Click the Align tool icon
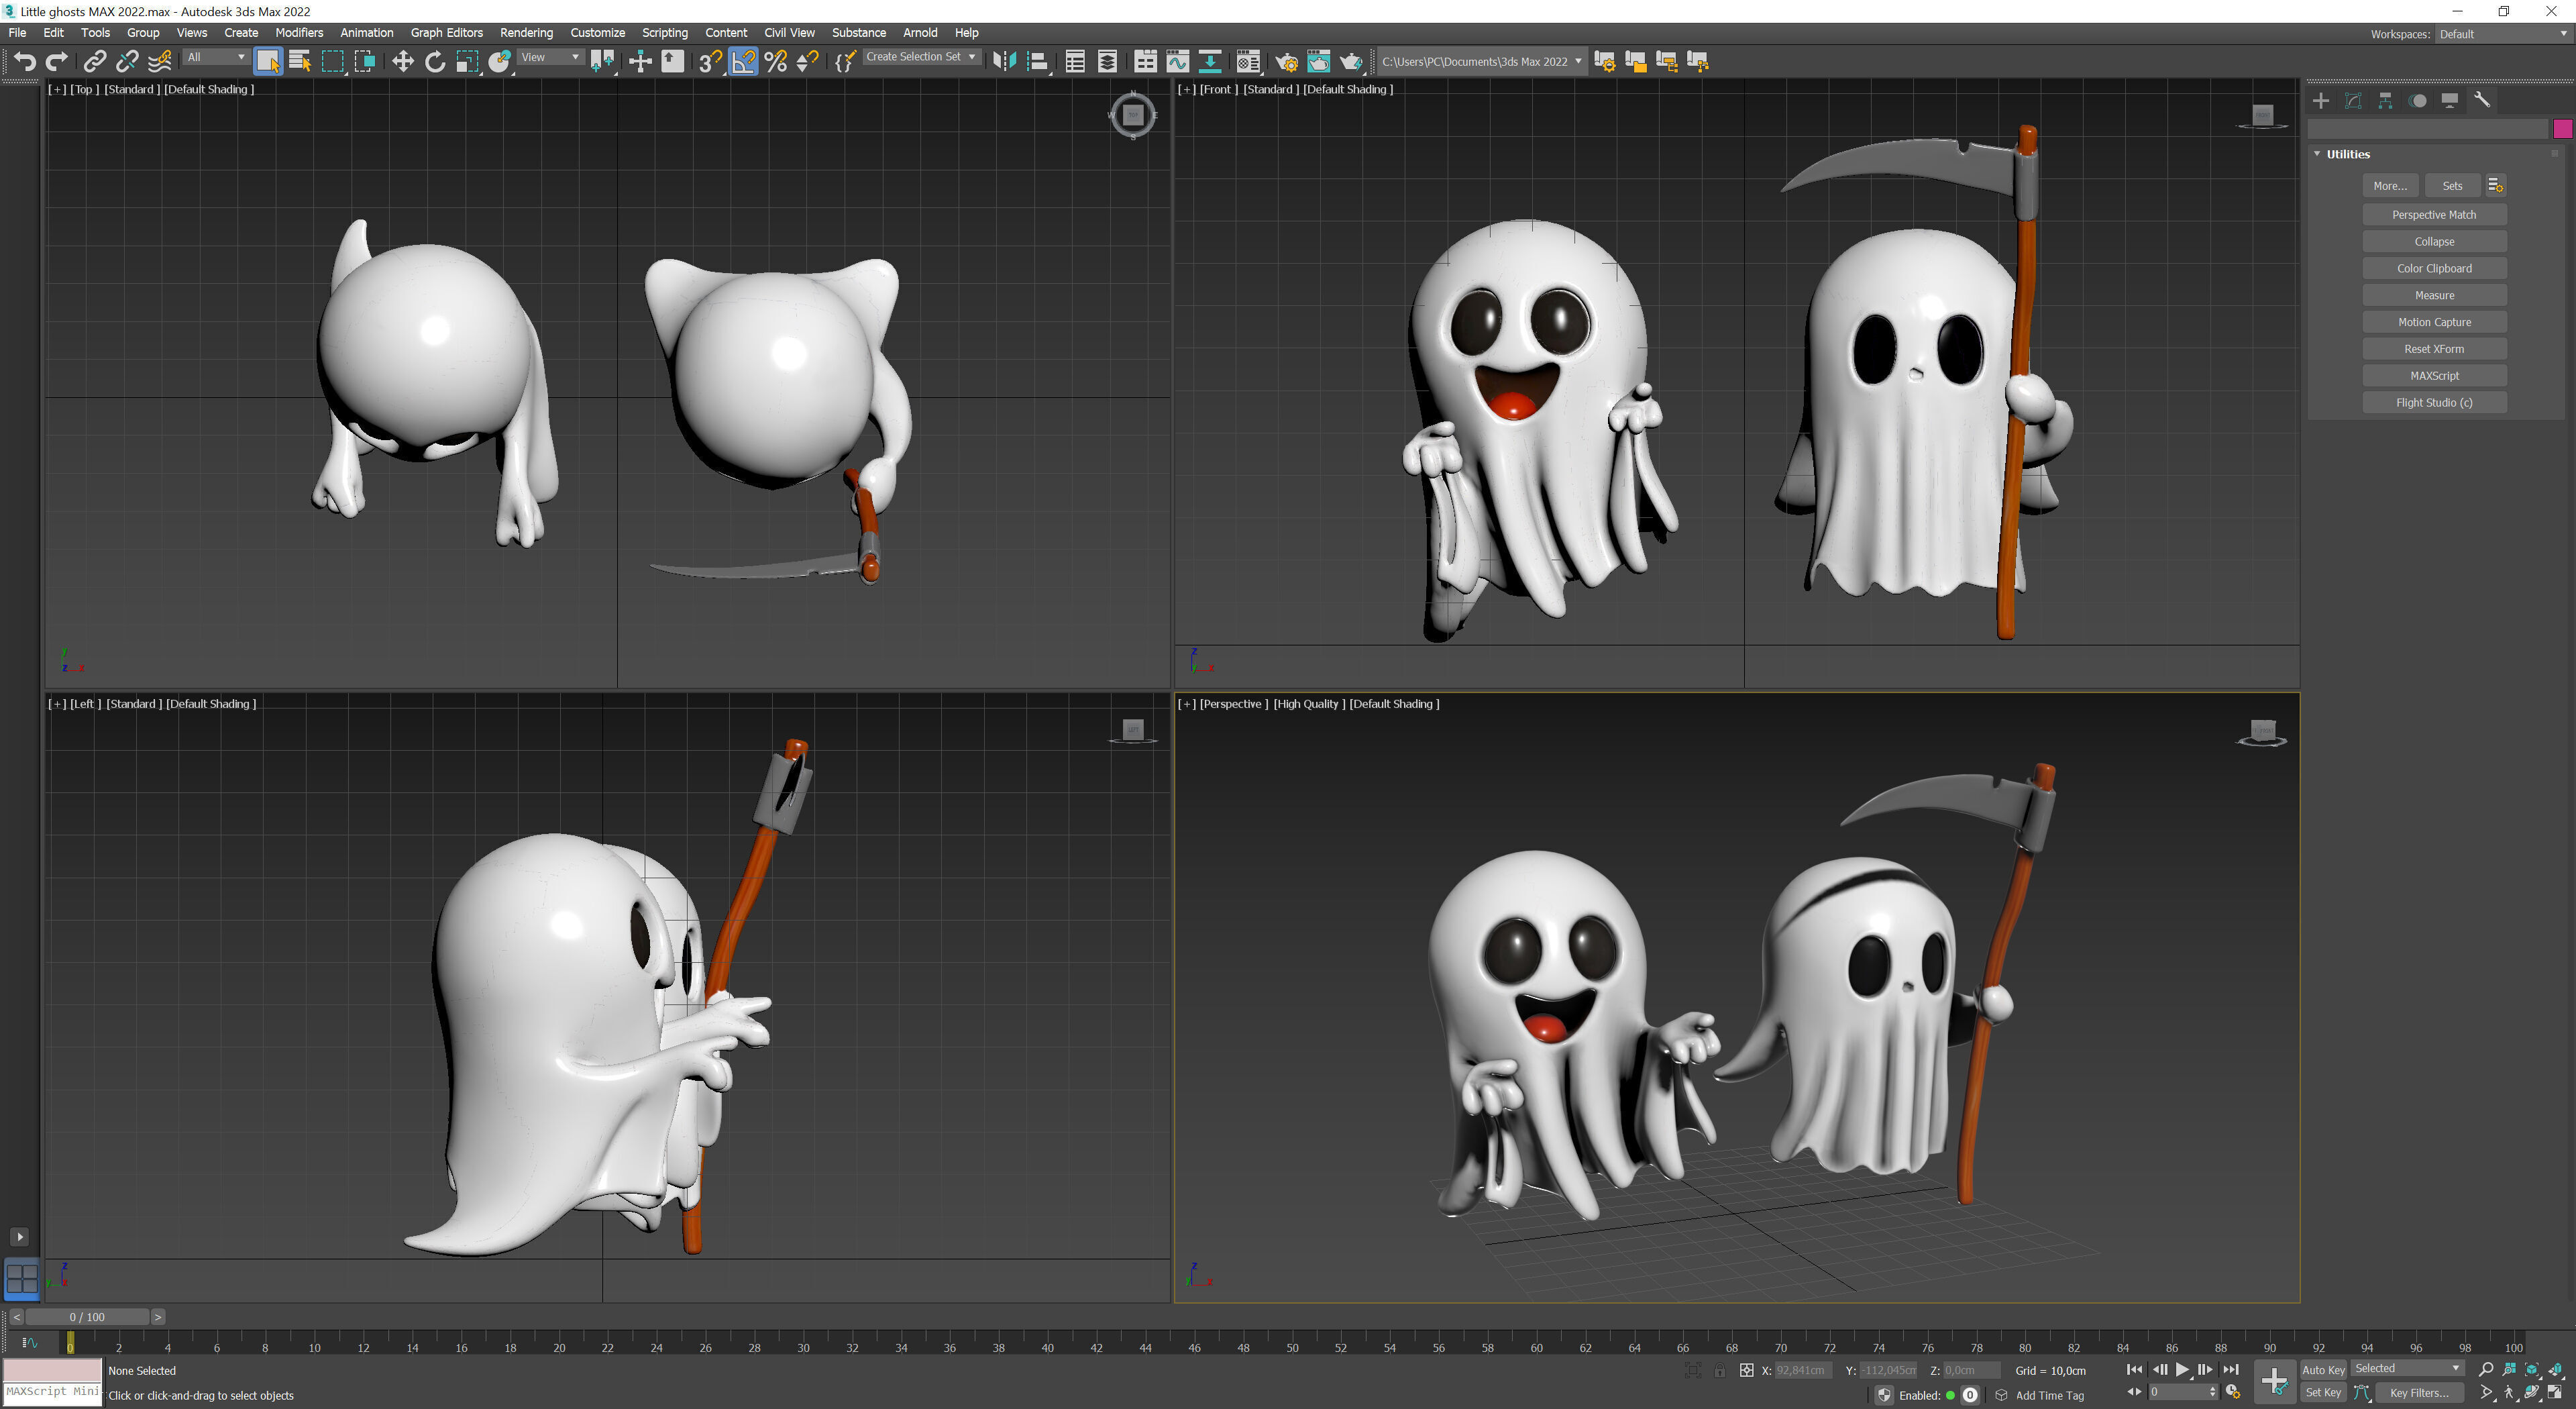 (1038, 62)
